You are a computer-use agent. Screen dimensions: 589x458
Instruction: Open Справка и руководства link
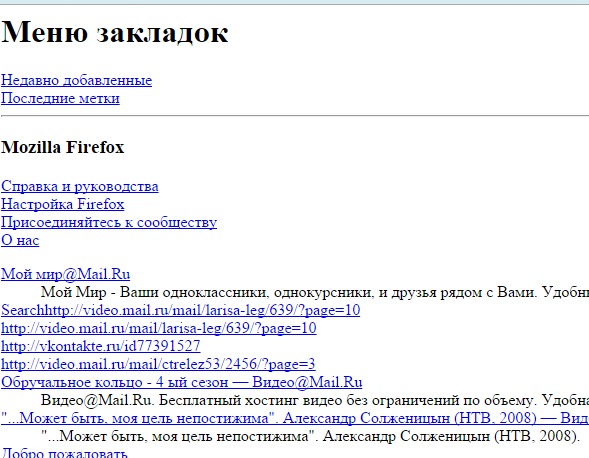click(x=80, y=186)
